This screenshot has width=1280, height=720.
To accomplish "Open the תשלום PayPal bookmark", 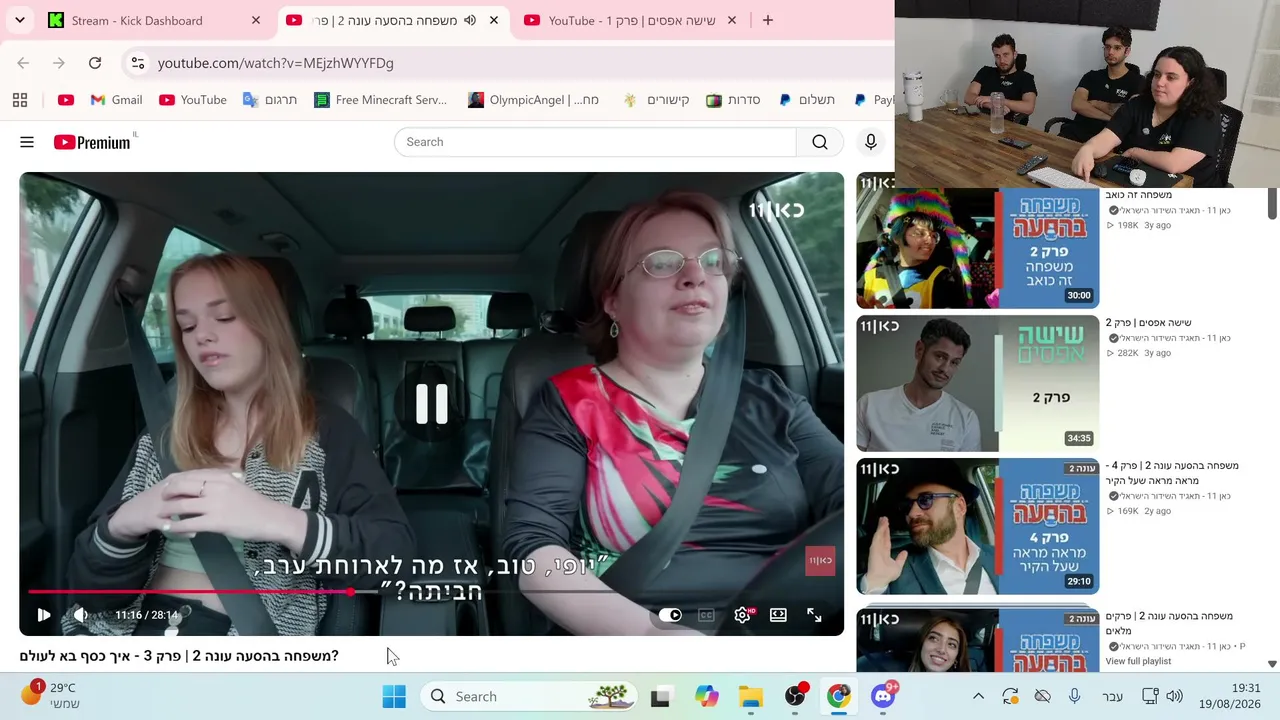I will click(x=806, y=100).
